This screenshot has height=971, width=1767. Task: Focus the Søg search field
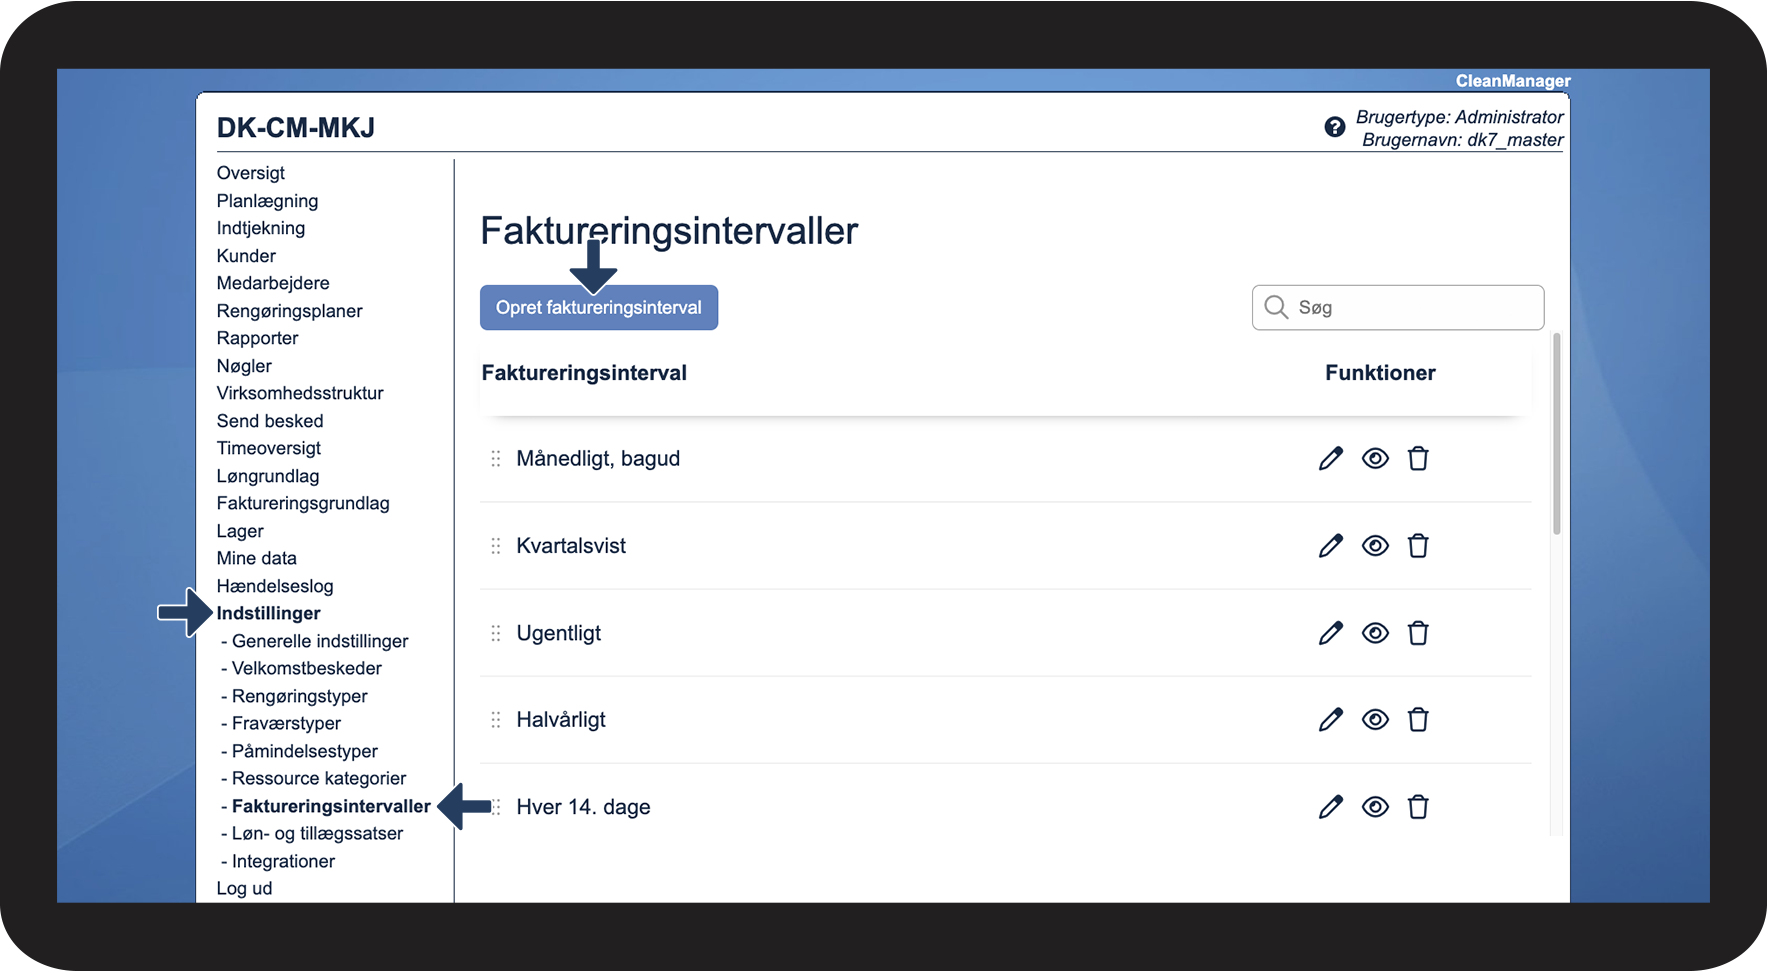[1410, 308]
